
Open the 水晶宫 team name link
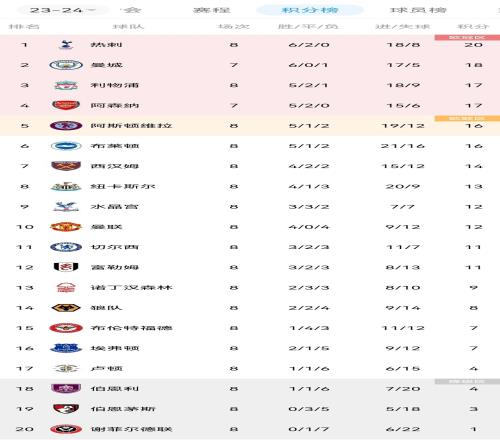115,207
